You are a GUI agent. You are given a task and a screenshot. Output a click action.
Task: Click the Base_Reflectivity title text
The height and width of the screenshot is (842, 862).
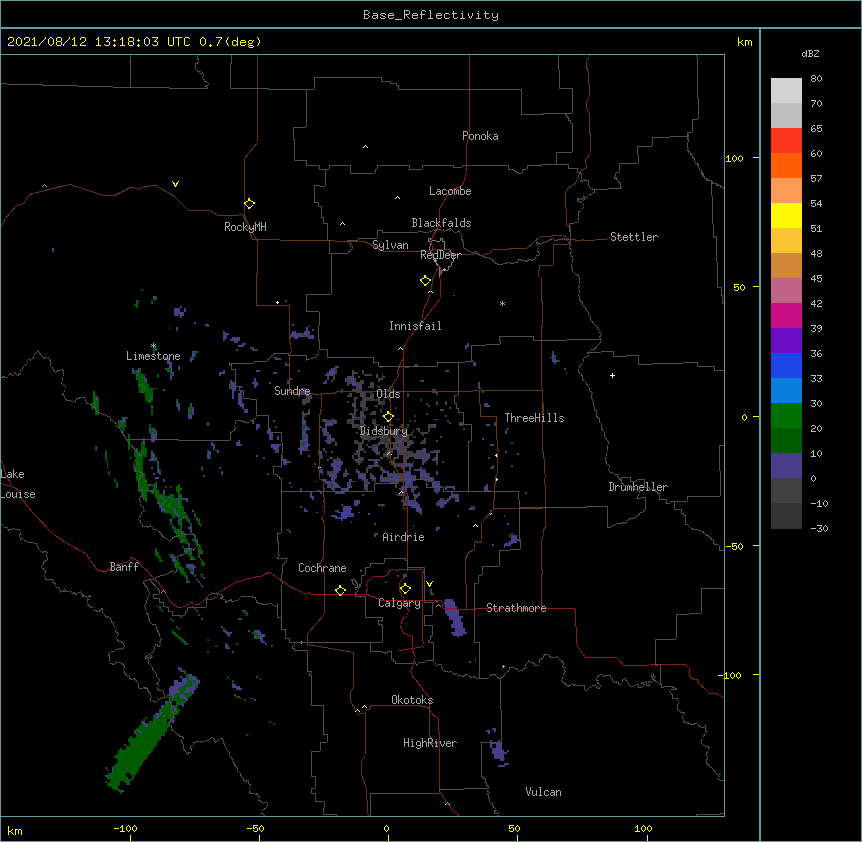pos(431,15)
